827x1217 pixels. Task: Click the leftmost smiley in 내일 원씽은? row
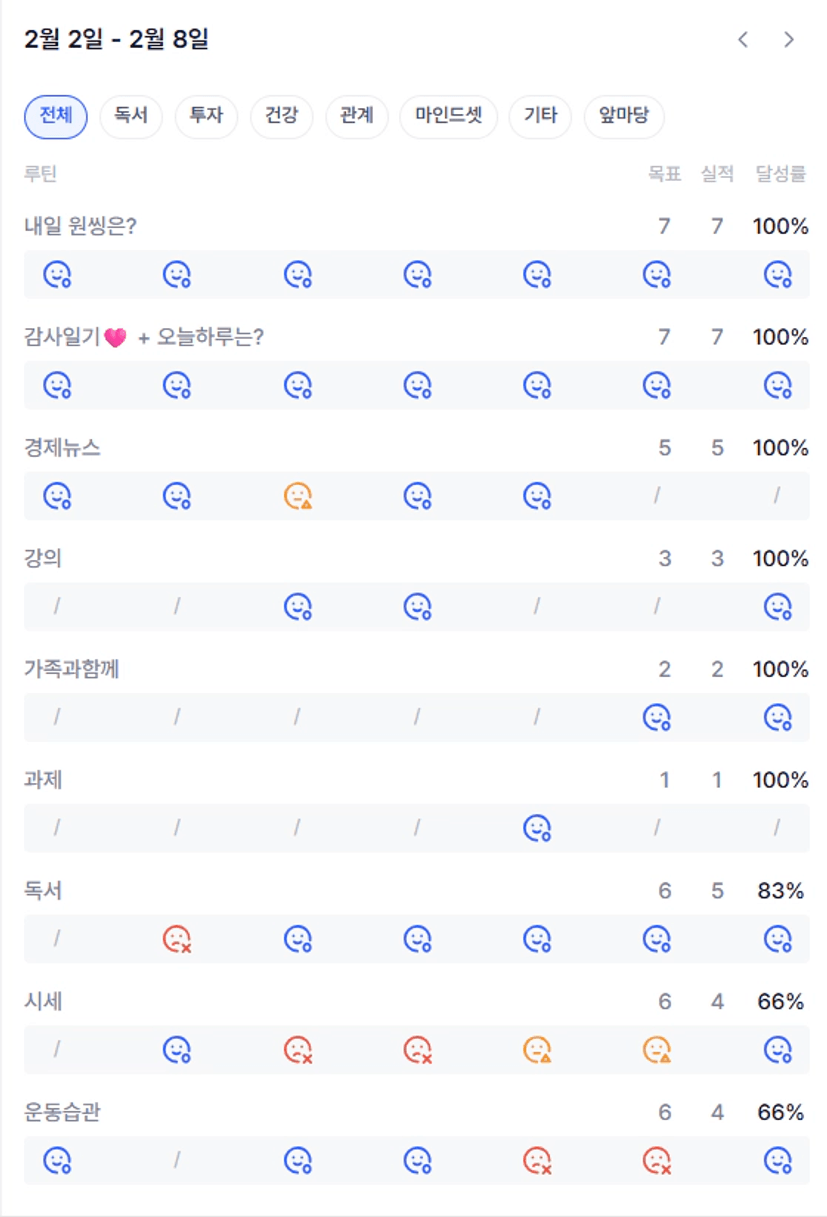click(x=57, y=274)
